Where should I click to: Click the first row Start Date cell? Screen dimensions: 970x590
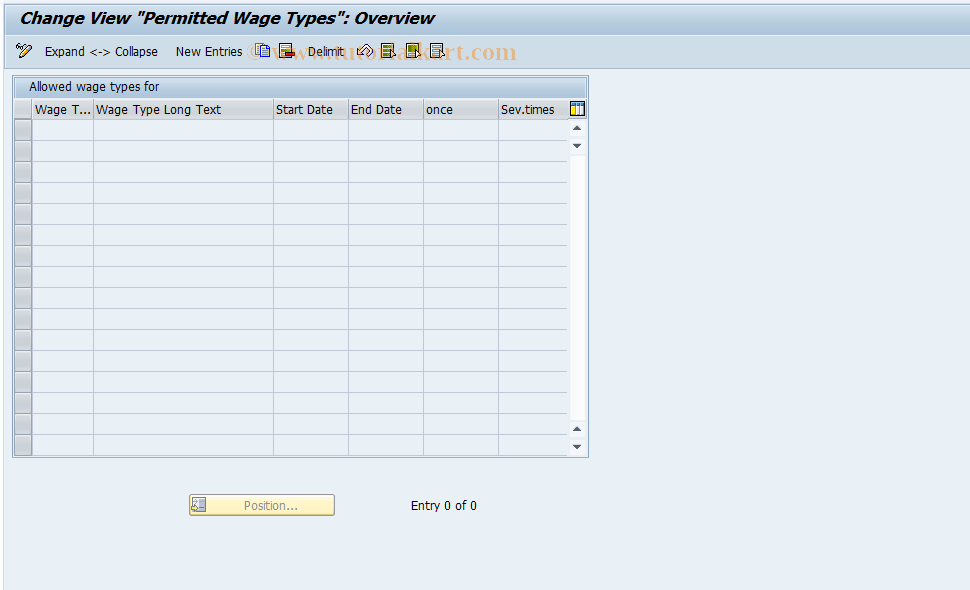311,130
